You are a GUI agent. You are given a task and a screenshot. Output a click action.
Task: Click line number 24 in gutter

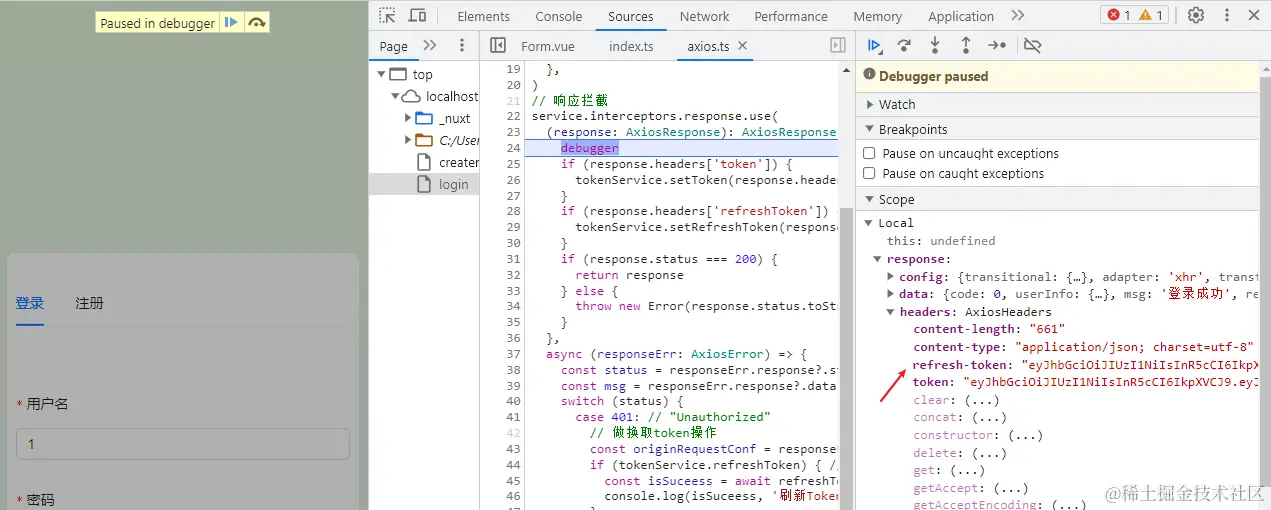[x=513, y=148]
